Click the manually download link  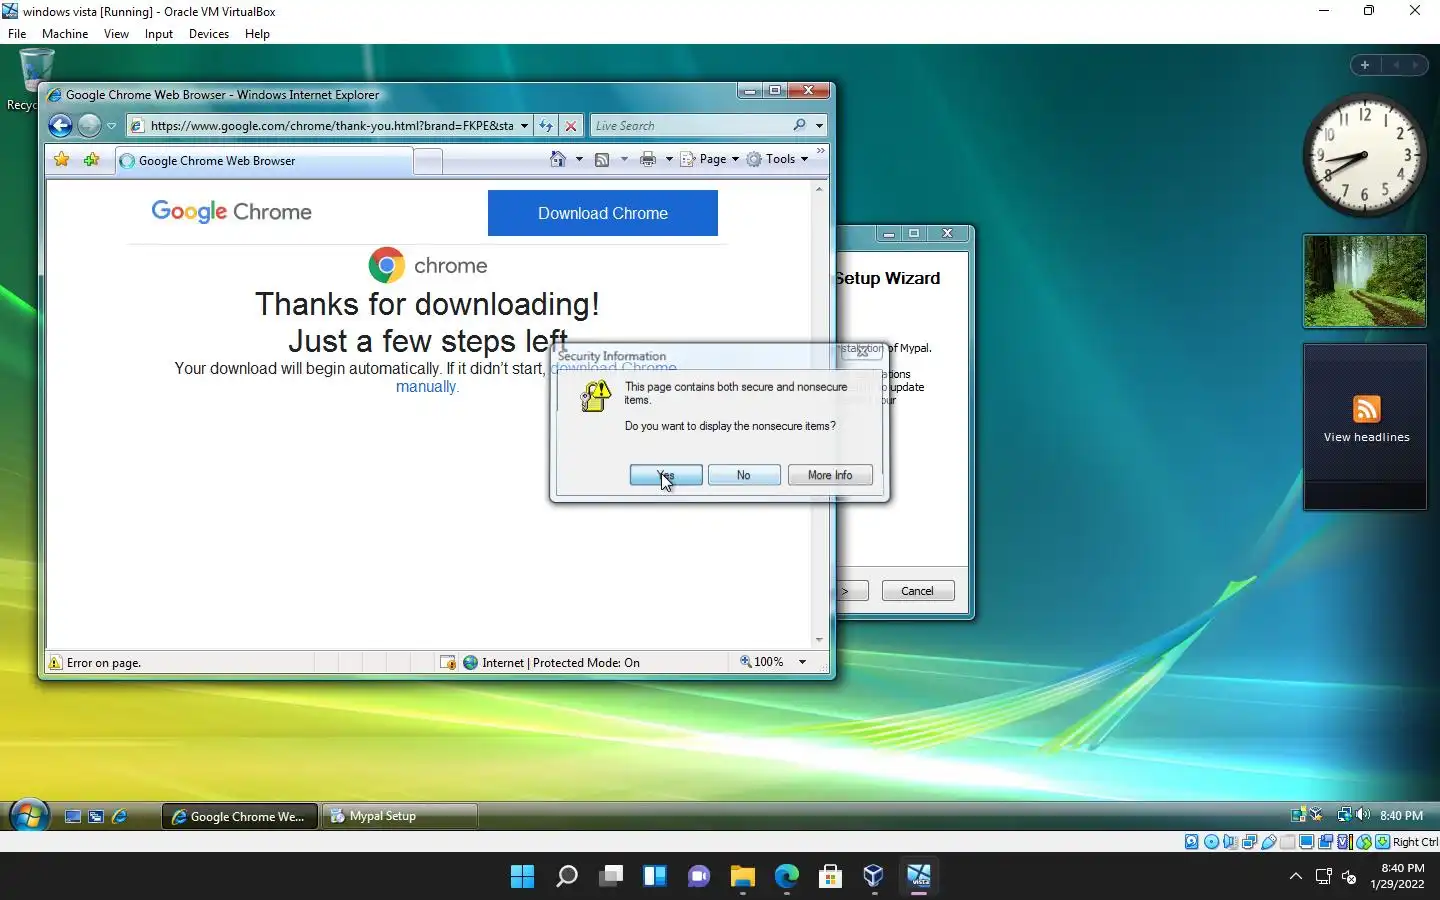(426, 387)
